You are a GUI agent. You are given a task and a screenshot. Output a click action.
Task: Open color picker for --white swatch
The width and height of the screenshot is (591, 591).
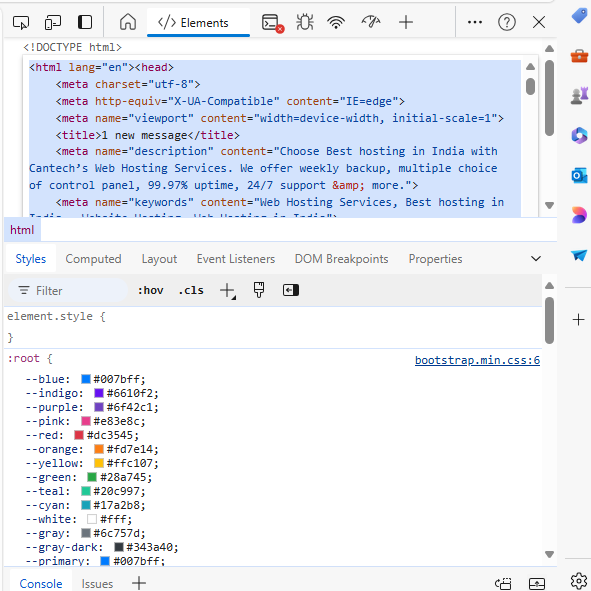click(92, 519)
